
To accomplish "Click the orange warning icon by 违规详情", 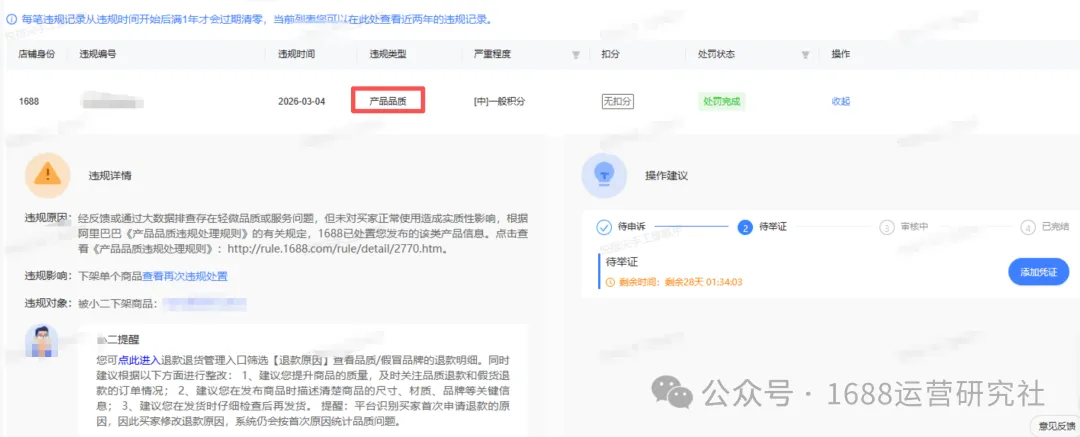I will click(48, 175).
